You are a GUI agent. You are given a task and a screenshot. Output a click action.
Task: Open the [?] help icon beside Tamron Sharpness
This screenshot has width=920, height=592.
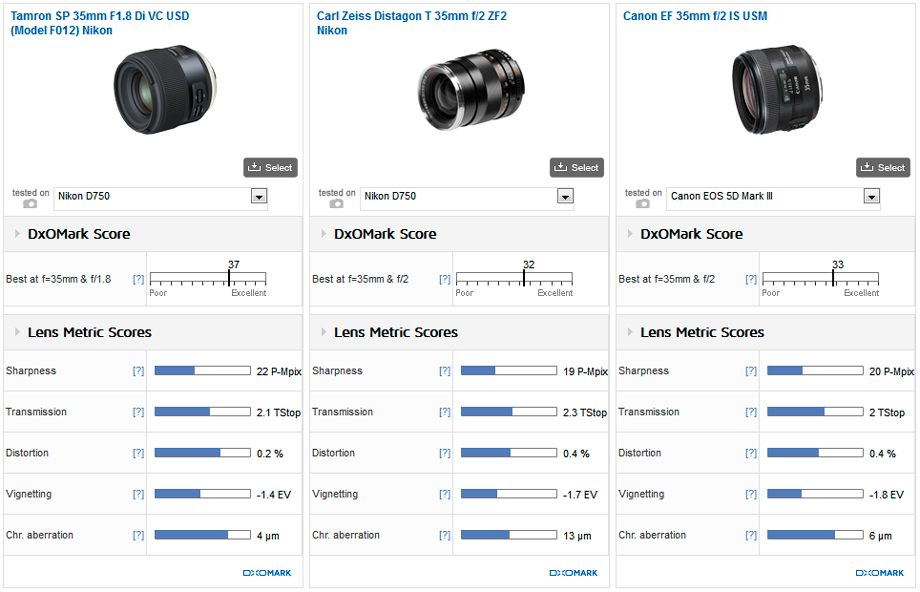click(138, 370)
